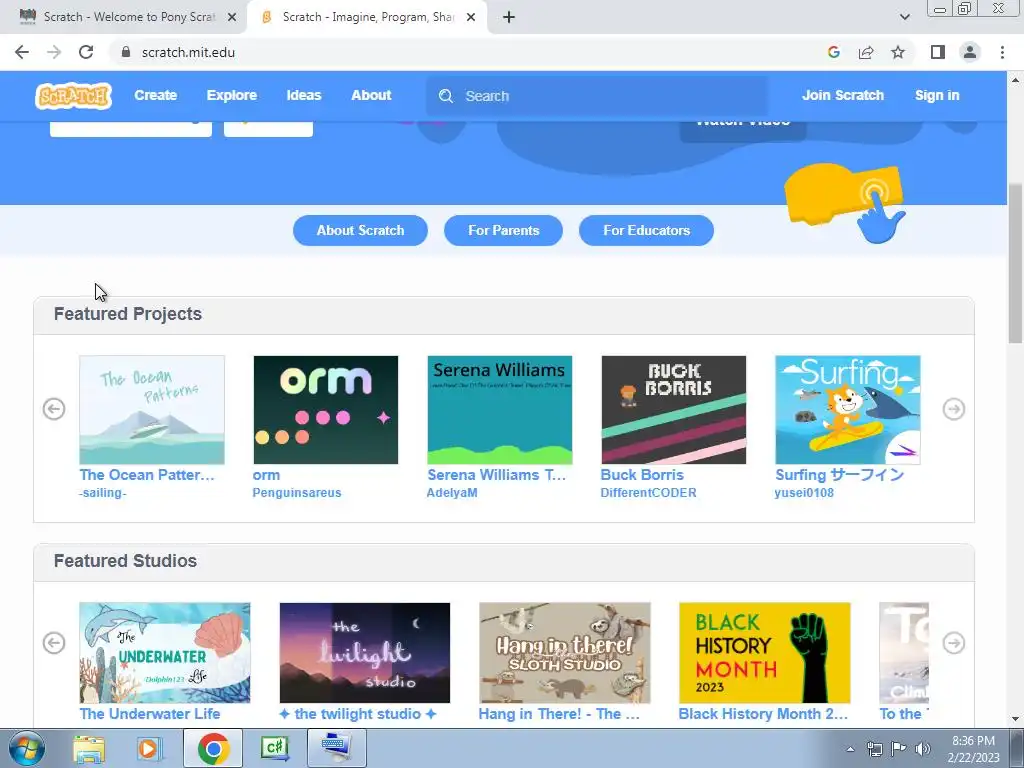Open the About menu item

[x=371, y=95]
